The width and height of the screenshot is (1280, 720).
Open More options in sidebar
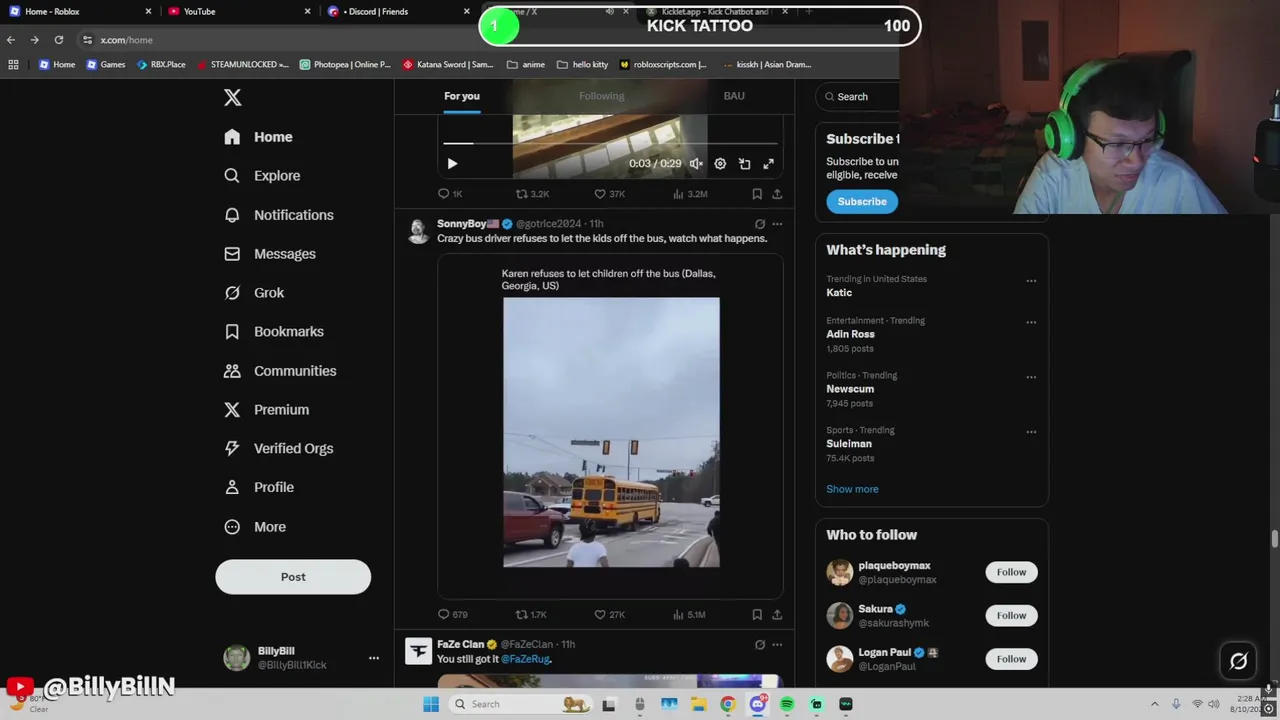[x=256, y=527]
